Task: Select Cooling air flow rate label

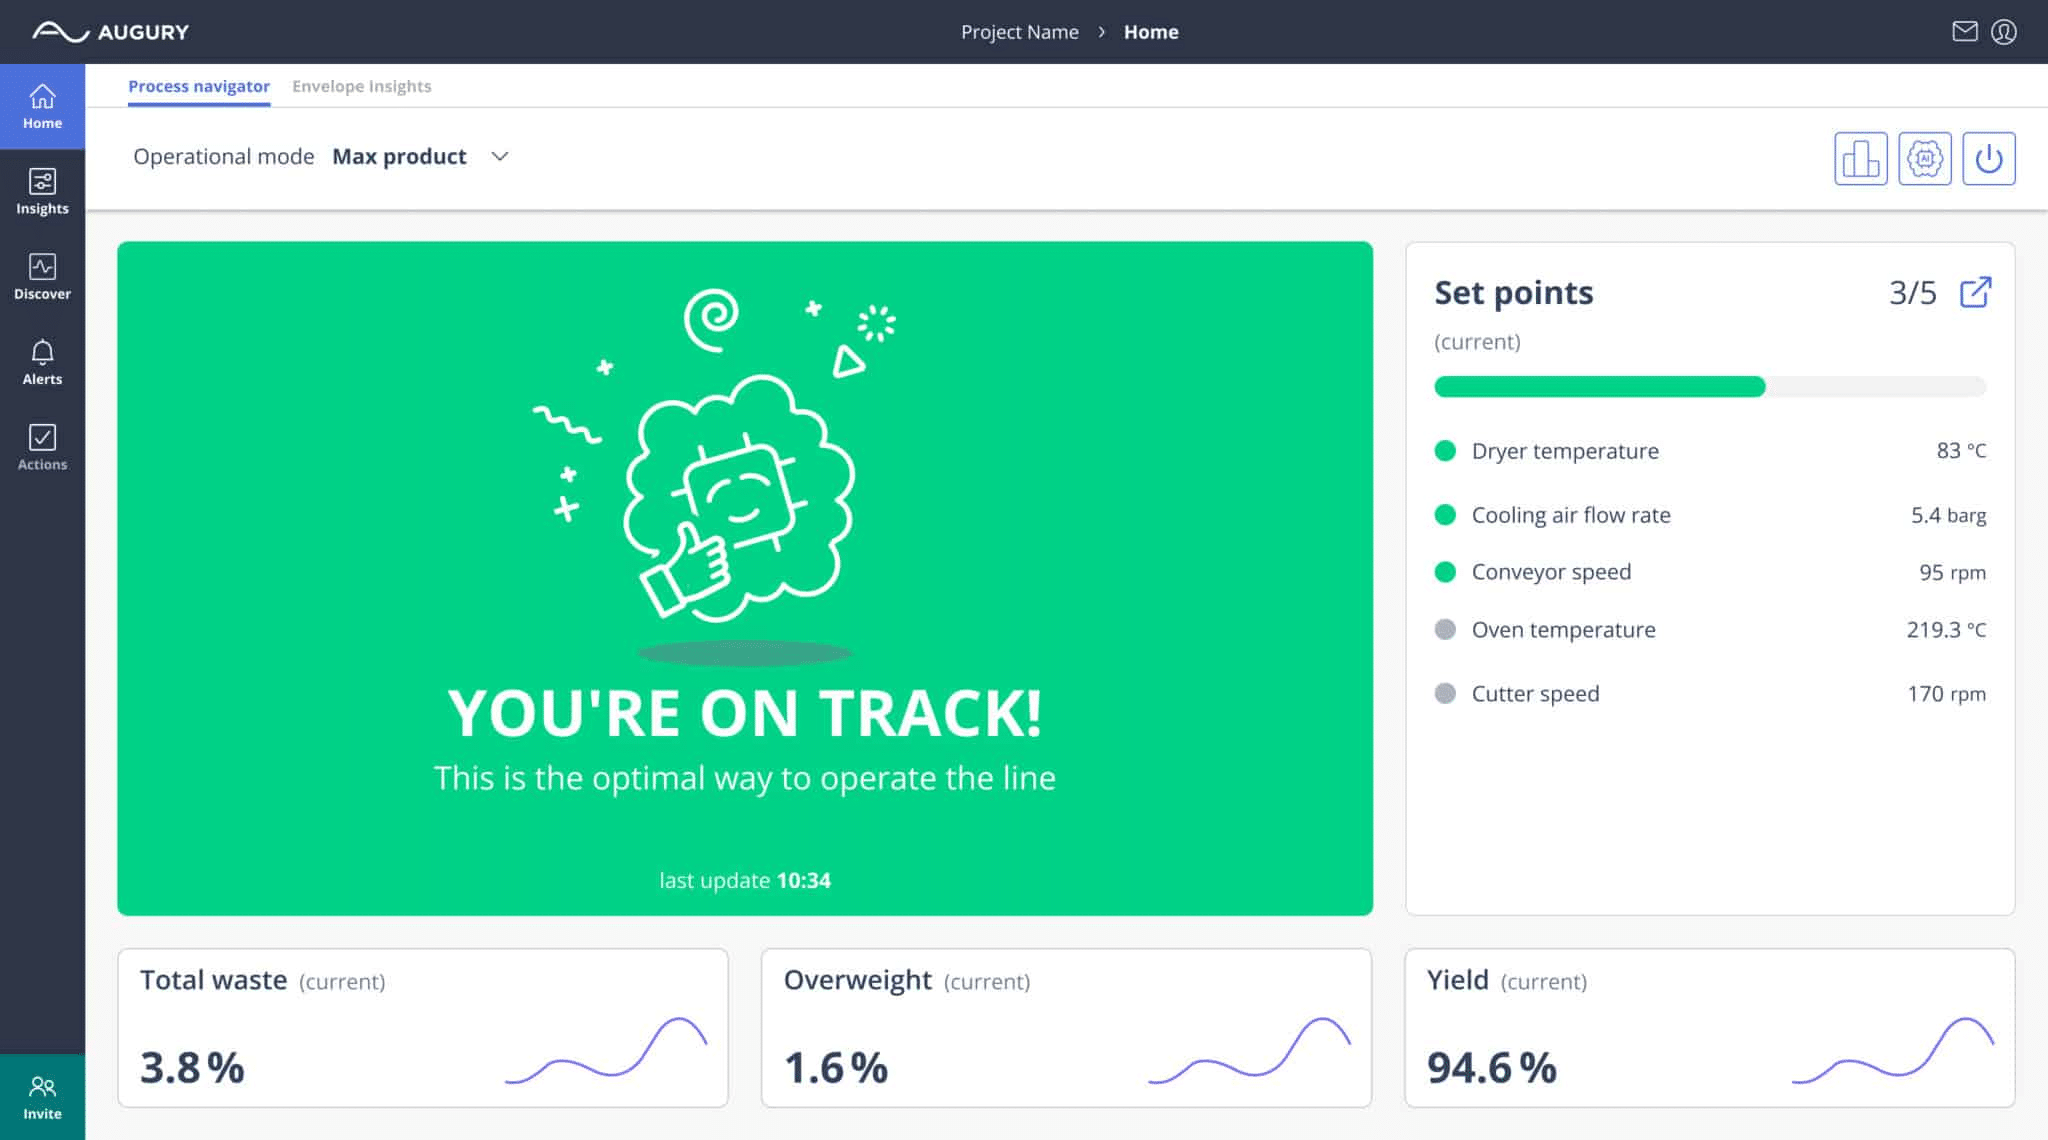Action: 1571,515
